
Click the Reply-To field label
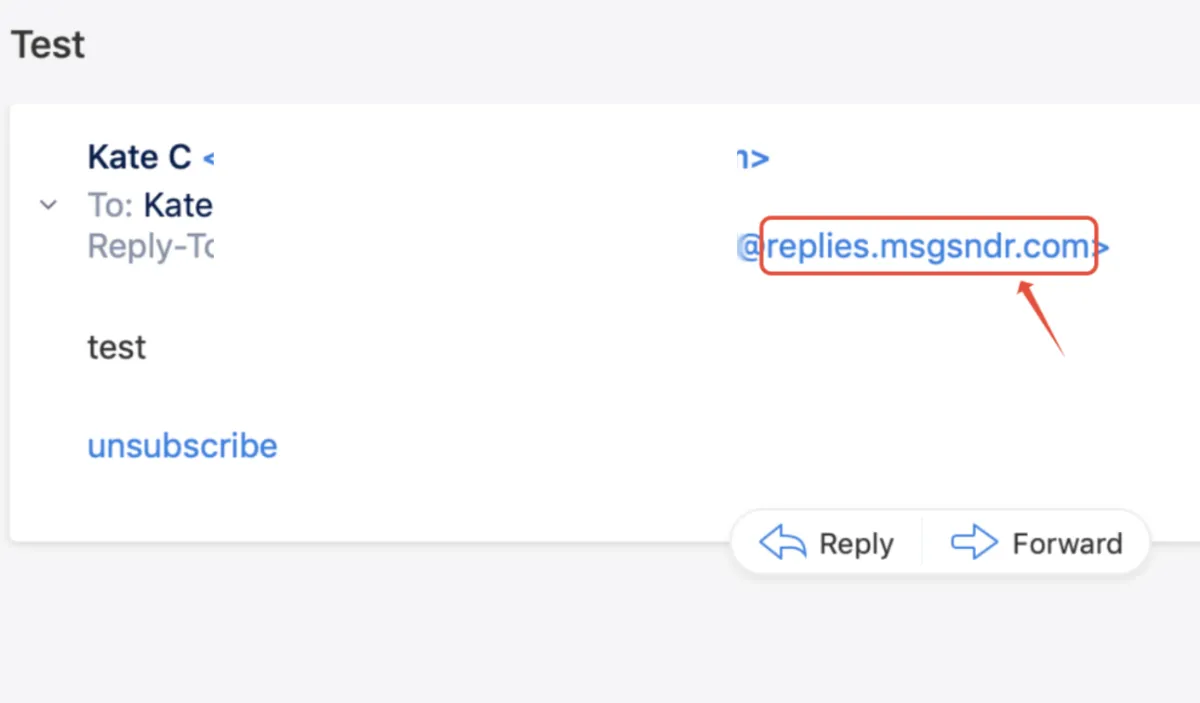click(150, 246)
